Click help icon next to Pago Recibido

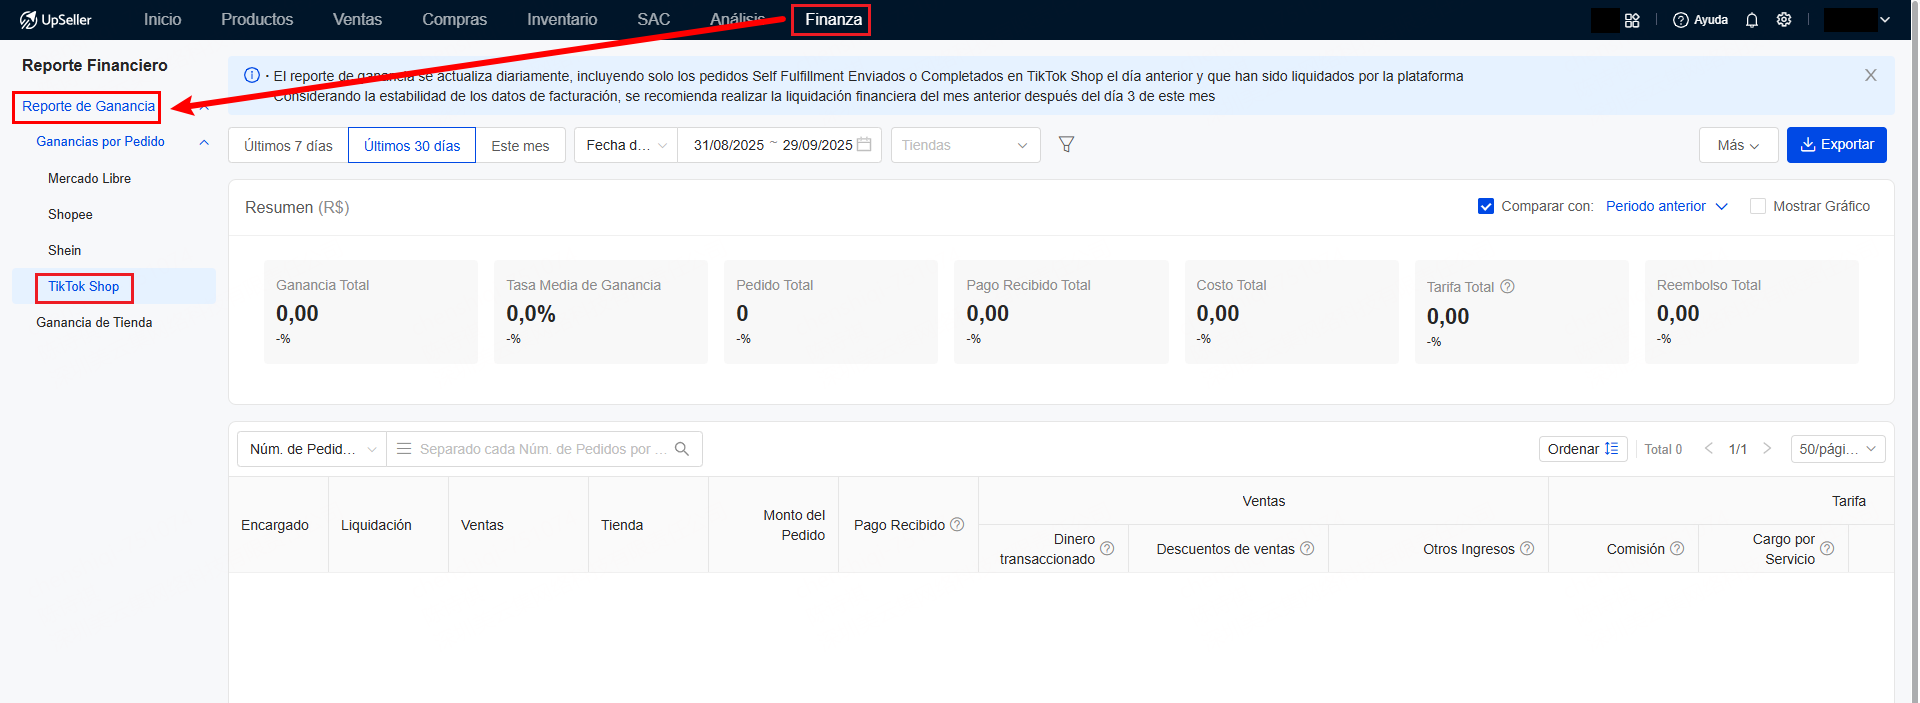tap(957, 525)
